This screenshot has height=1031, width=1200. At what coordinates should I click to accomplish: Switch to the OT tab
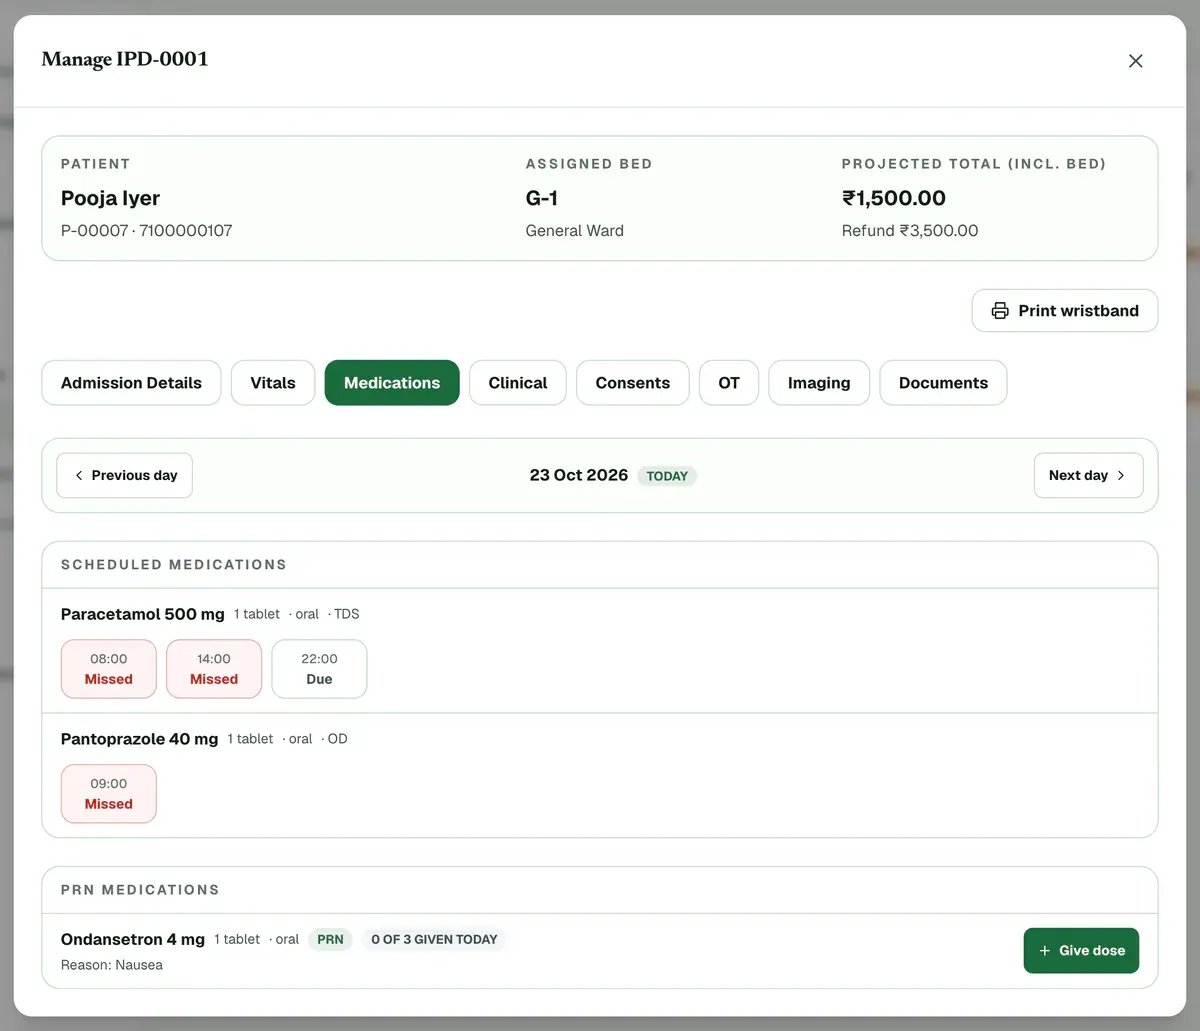[x=729, y=383]
